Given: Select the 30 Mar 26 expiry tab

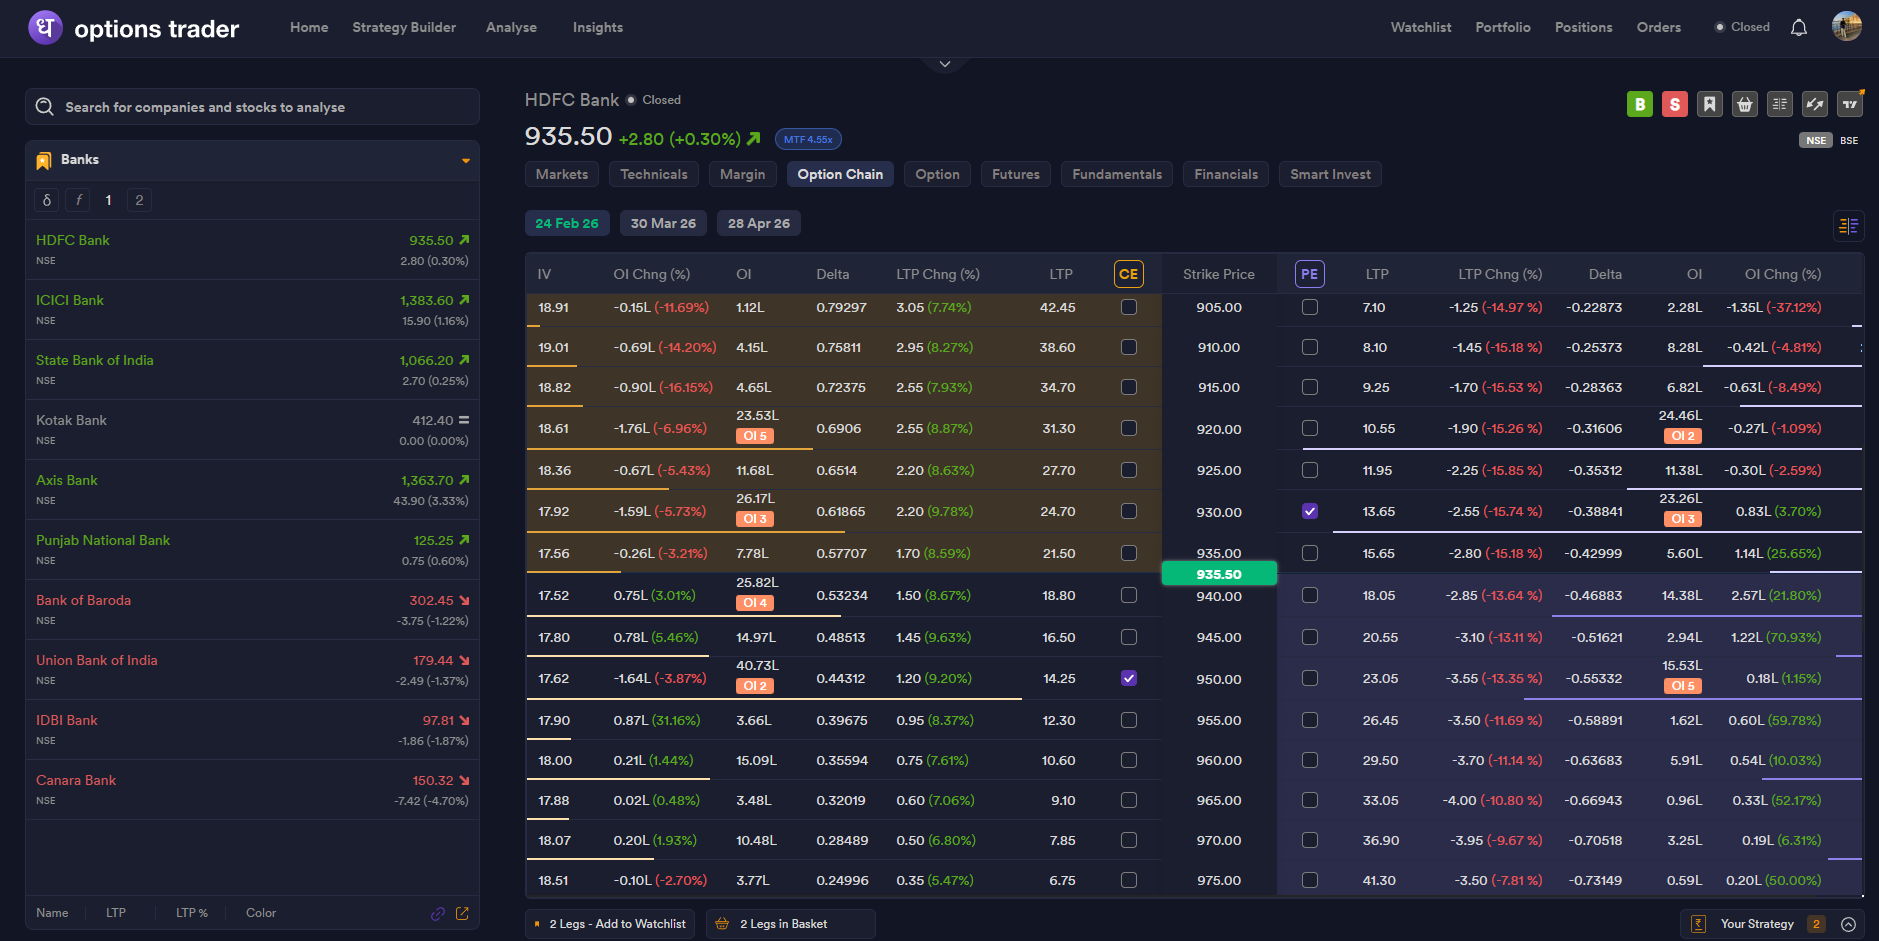Looking at the screenshot, I should 663,223.
